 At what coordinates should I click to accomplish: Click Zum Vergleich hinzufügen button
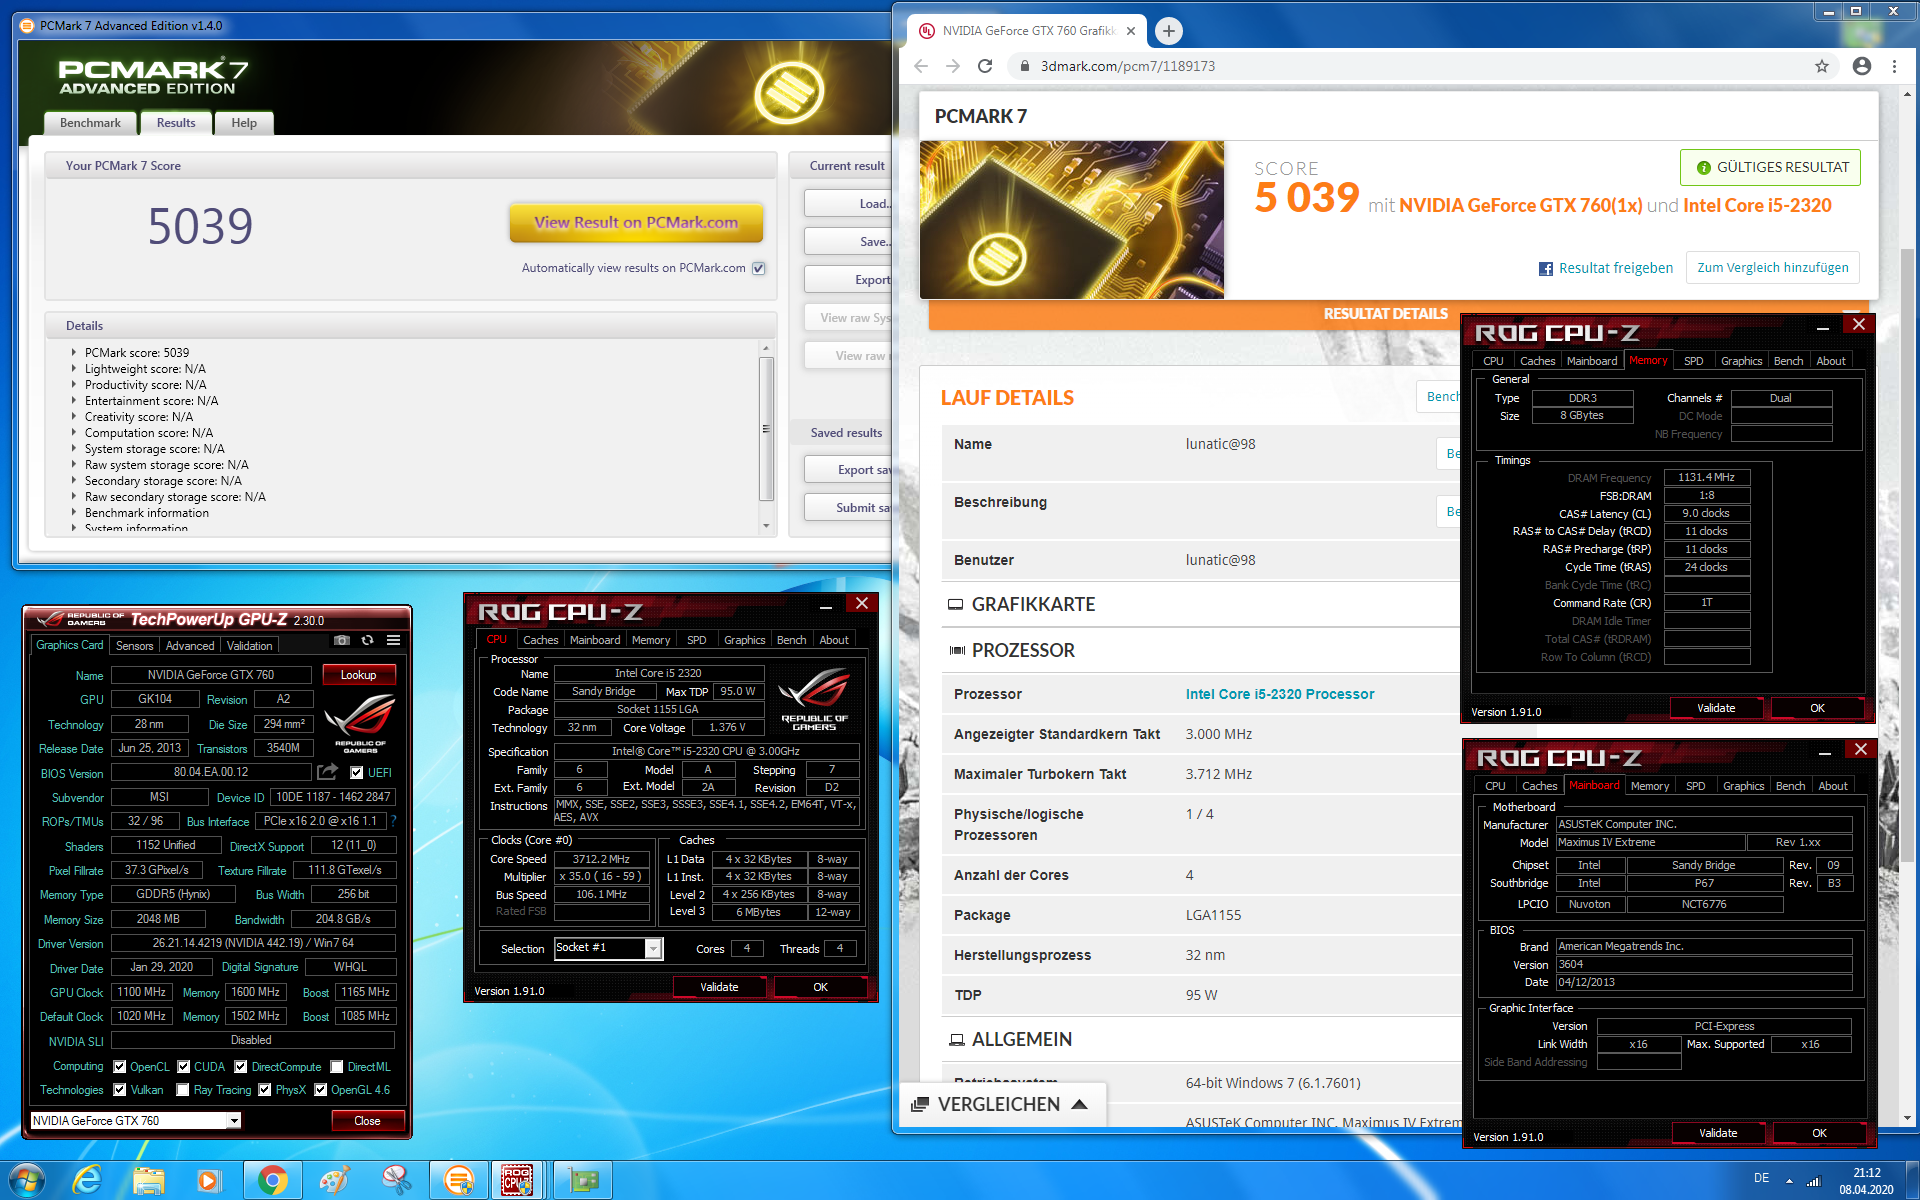click(1772, 268)
